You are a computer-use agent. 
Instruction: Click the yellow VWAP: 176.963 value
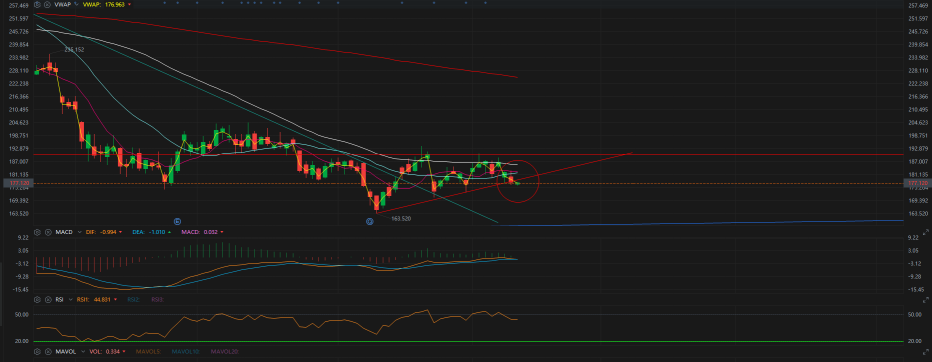pos(104,4)
